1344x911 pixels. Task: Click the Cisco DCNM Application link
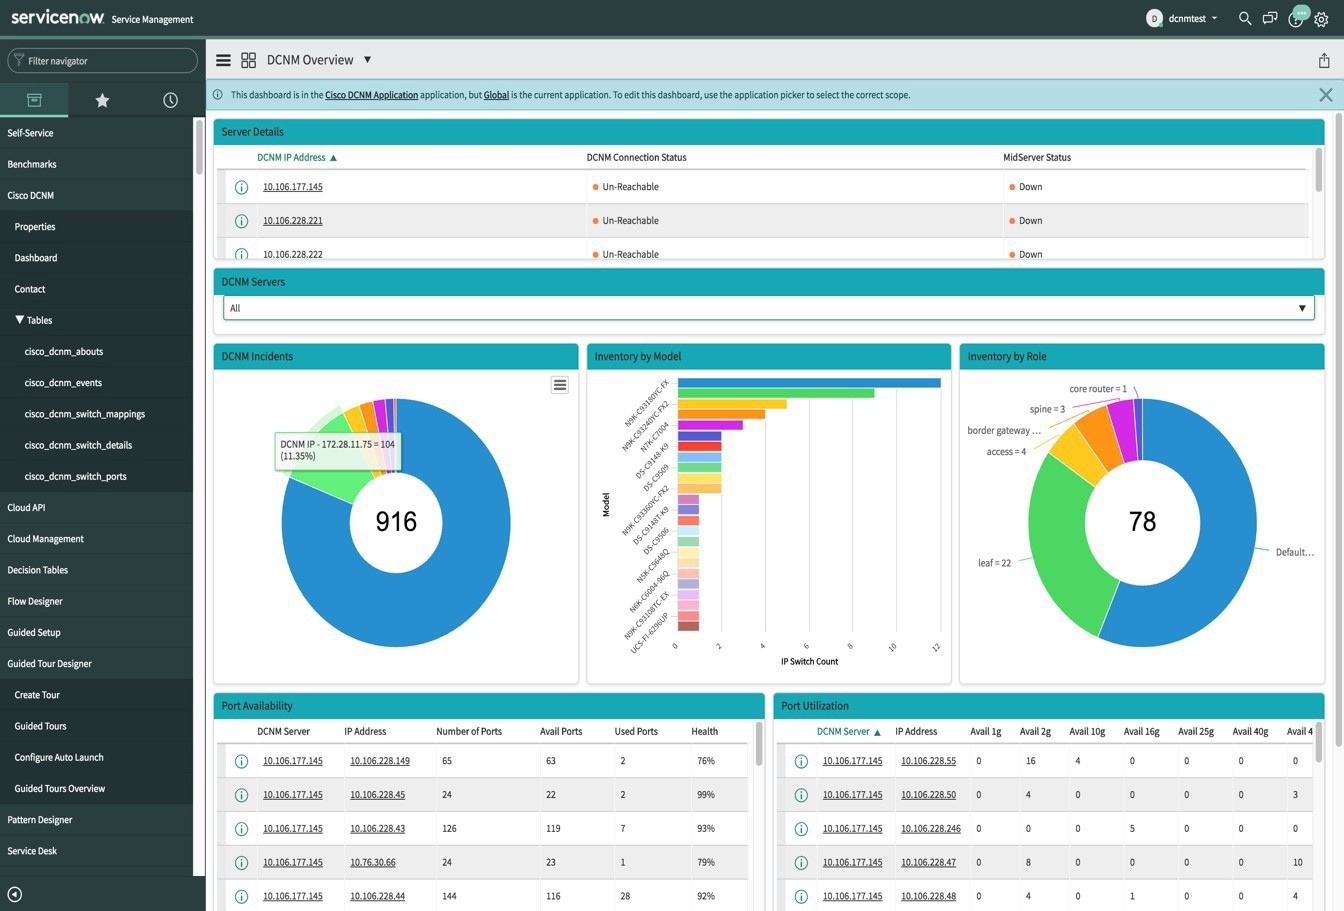(x=371, y=95)
